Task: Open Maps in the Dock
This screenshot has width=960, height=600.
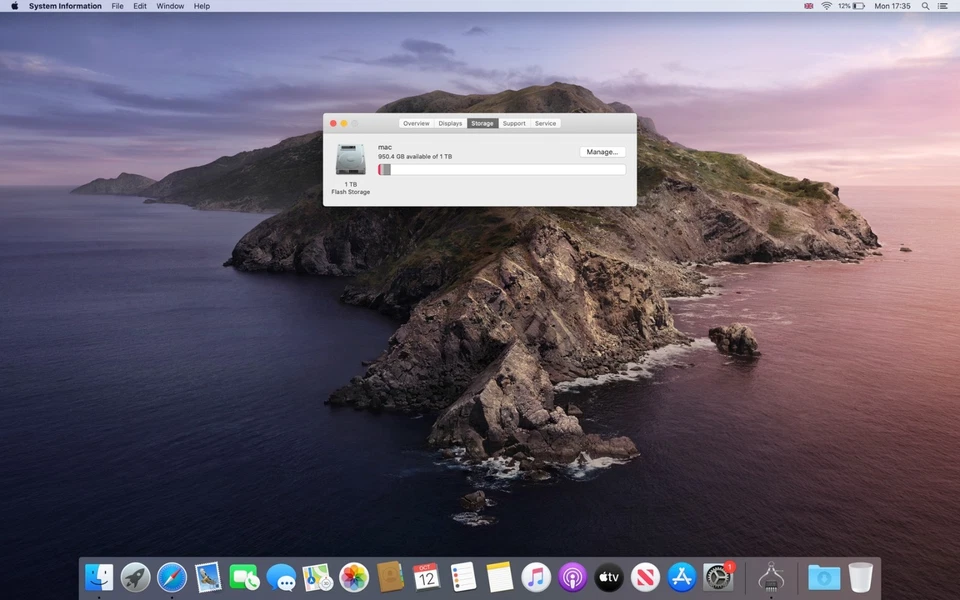Action: (x=317, y=577)
